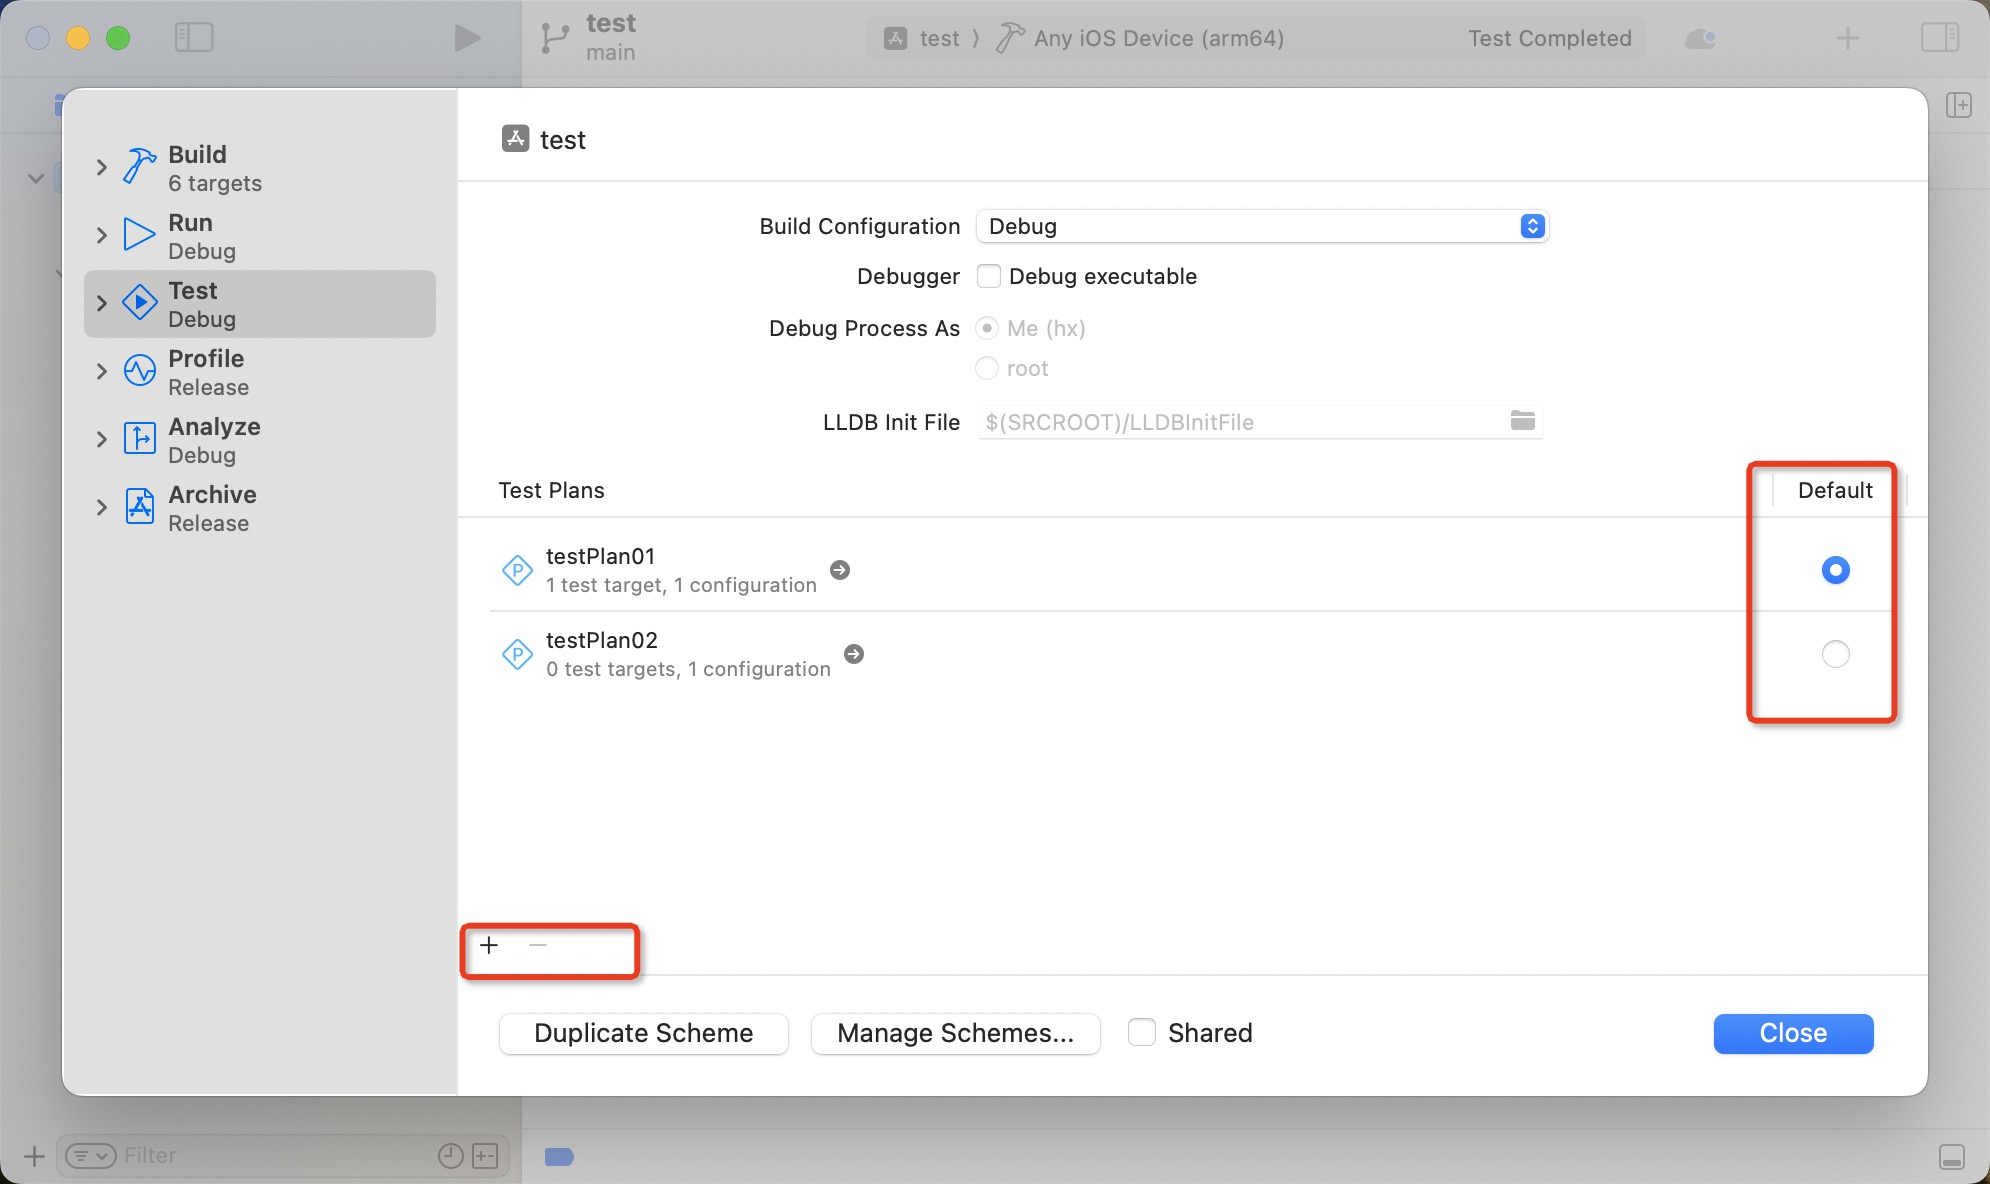
Task: Remove test plan with minus button
Action: (538, 946)
